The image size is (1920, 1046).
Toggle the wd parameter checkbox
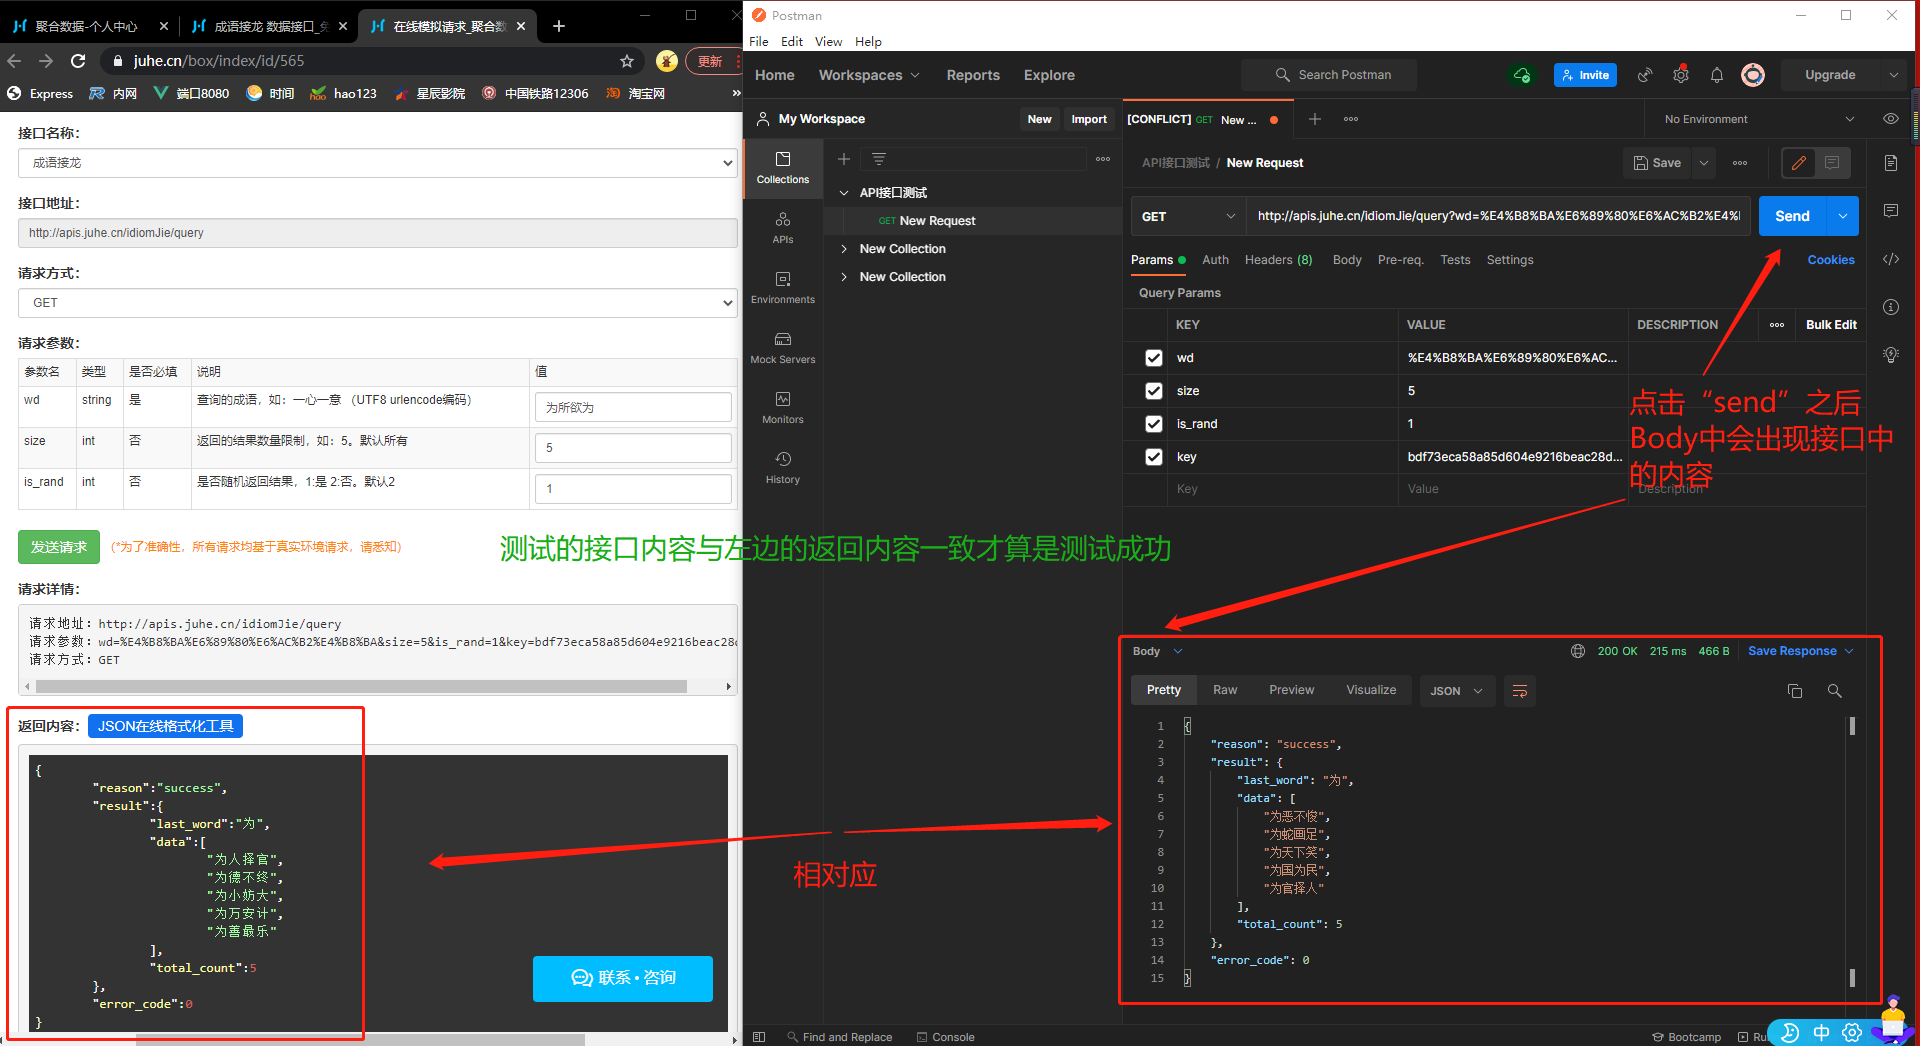click(x=1154, y=358)
